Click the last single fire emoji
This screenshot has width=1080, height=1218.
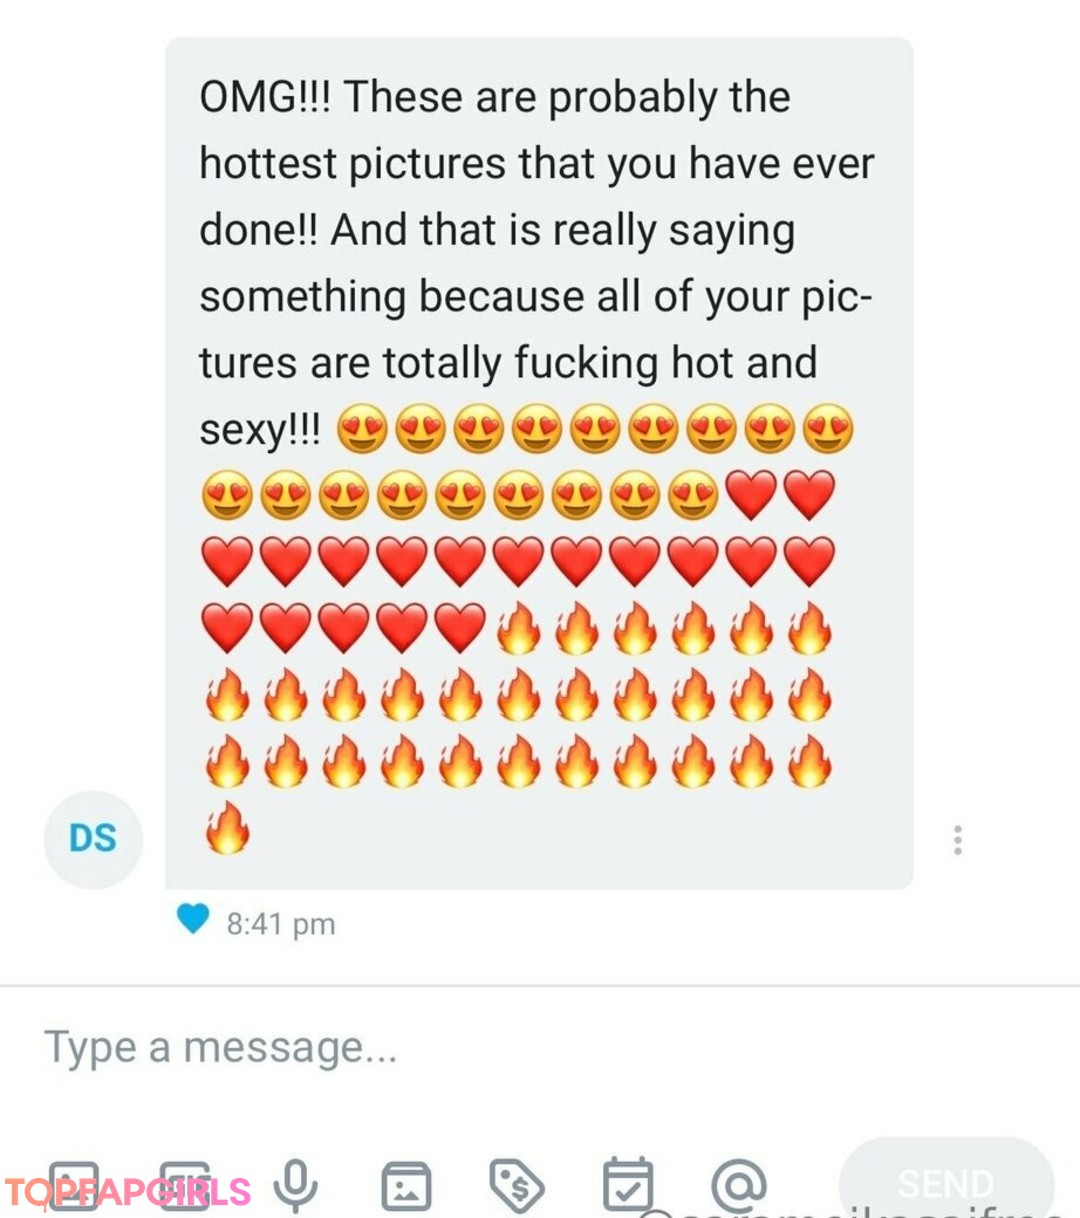[x=228, y=828]
